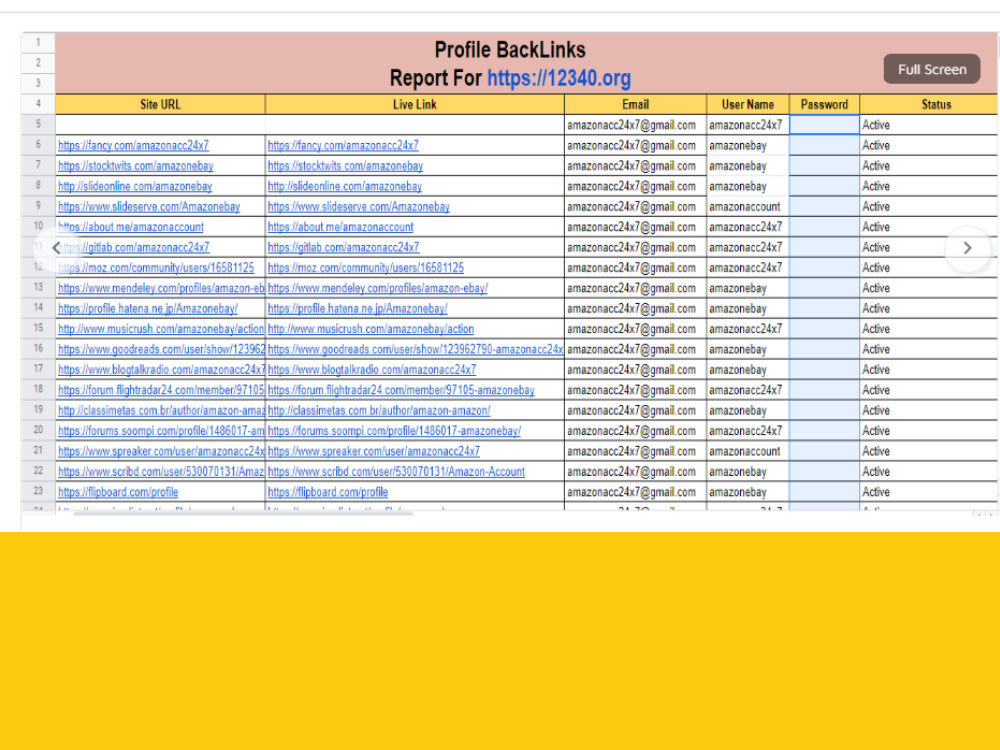Select the Password column header
The height and width of the screenshot is (750, 1000).
pyautogui.click(x=825, y=105)
